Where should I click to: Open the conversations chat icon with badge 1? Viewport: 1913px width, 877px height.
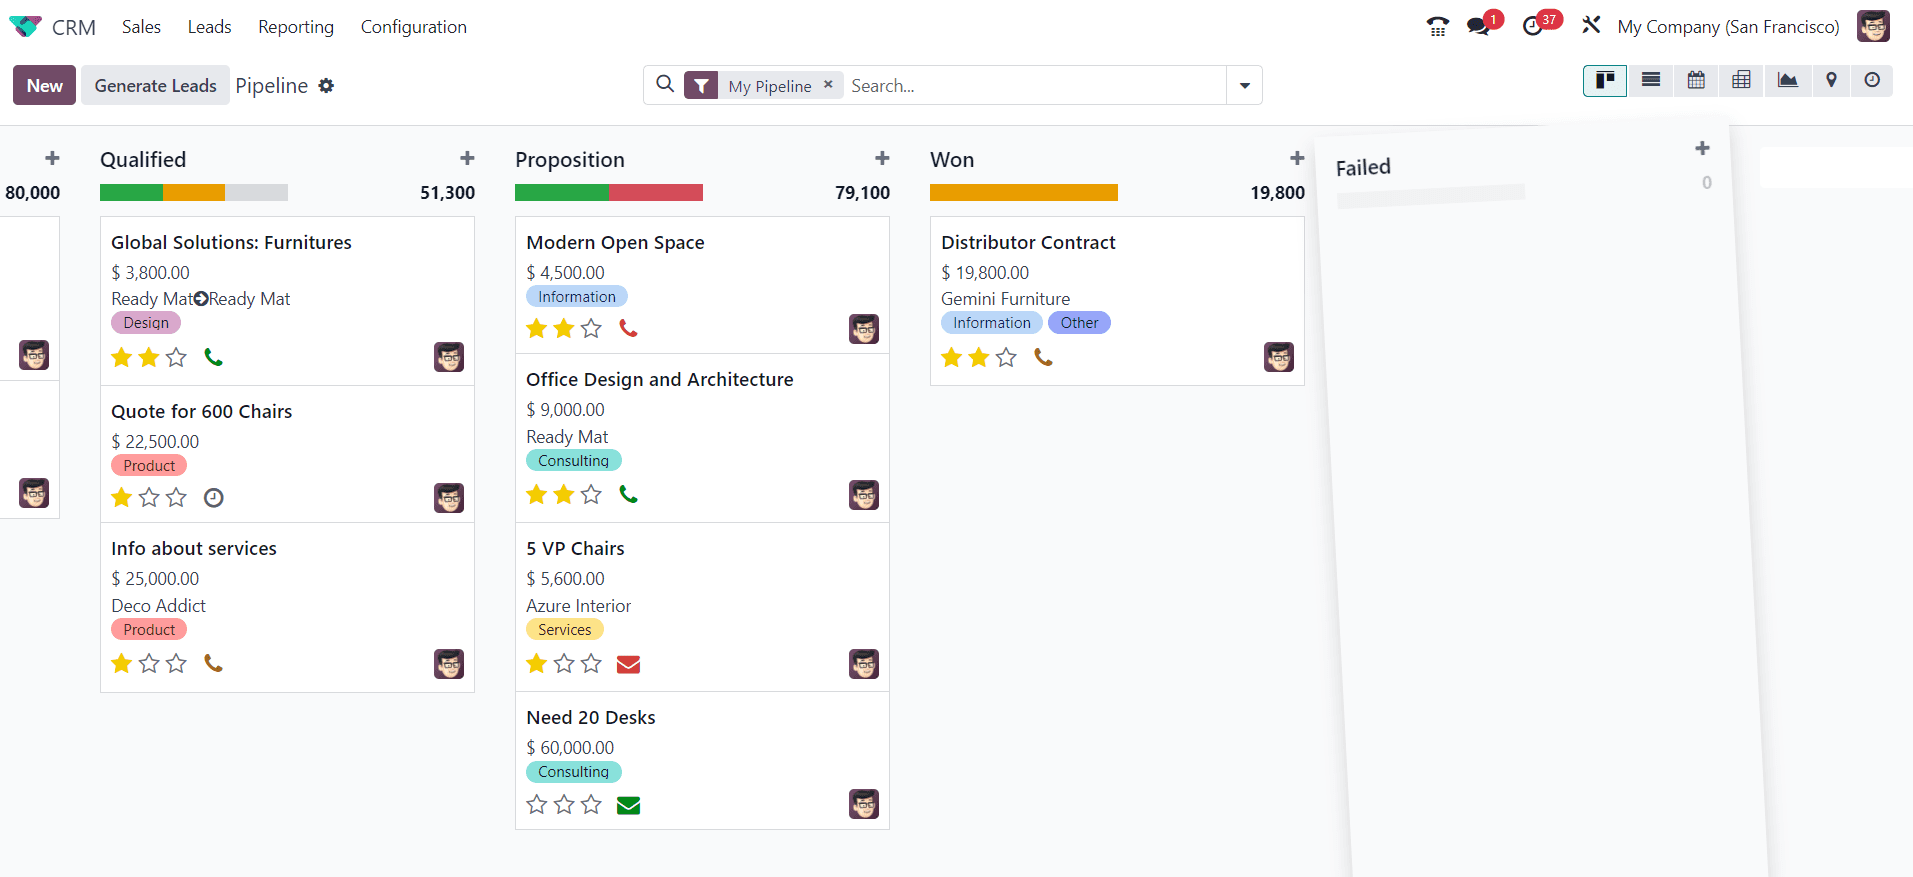[1478, 27]
